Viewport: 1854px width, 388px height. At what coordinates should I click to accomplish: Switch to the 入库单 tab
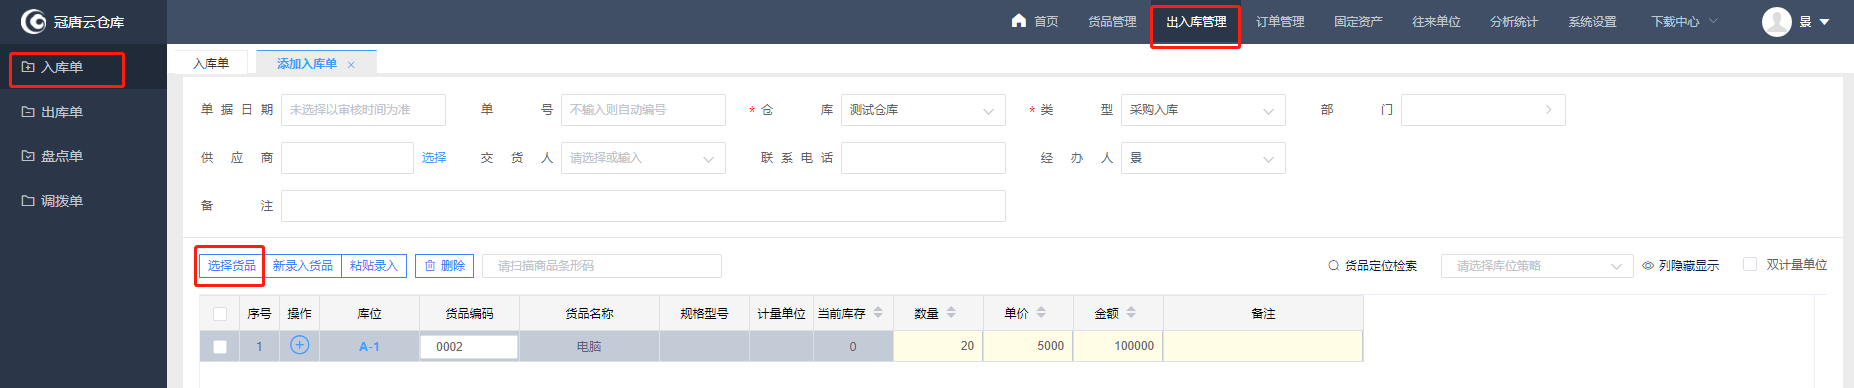point(211,63)
